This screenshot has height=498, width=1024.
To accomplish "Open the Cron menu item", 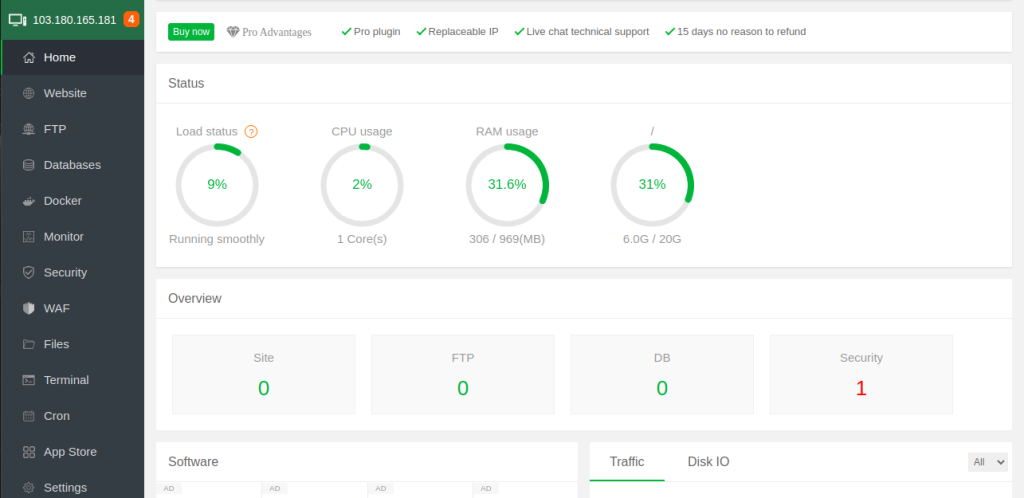I will pos(56,416).
